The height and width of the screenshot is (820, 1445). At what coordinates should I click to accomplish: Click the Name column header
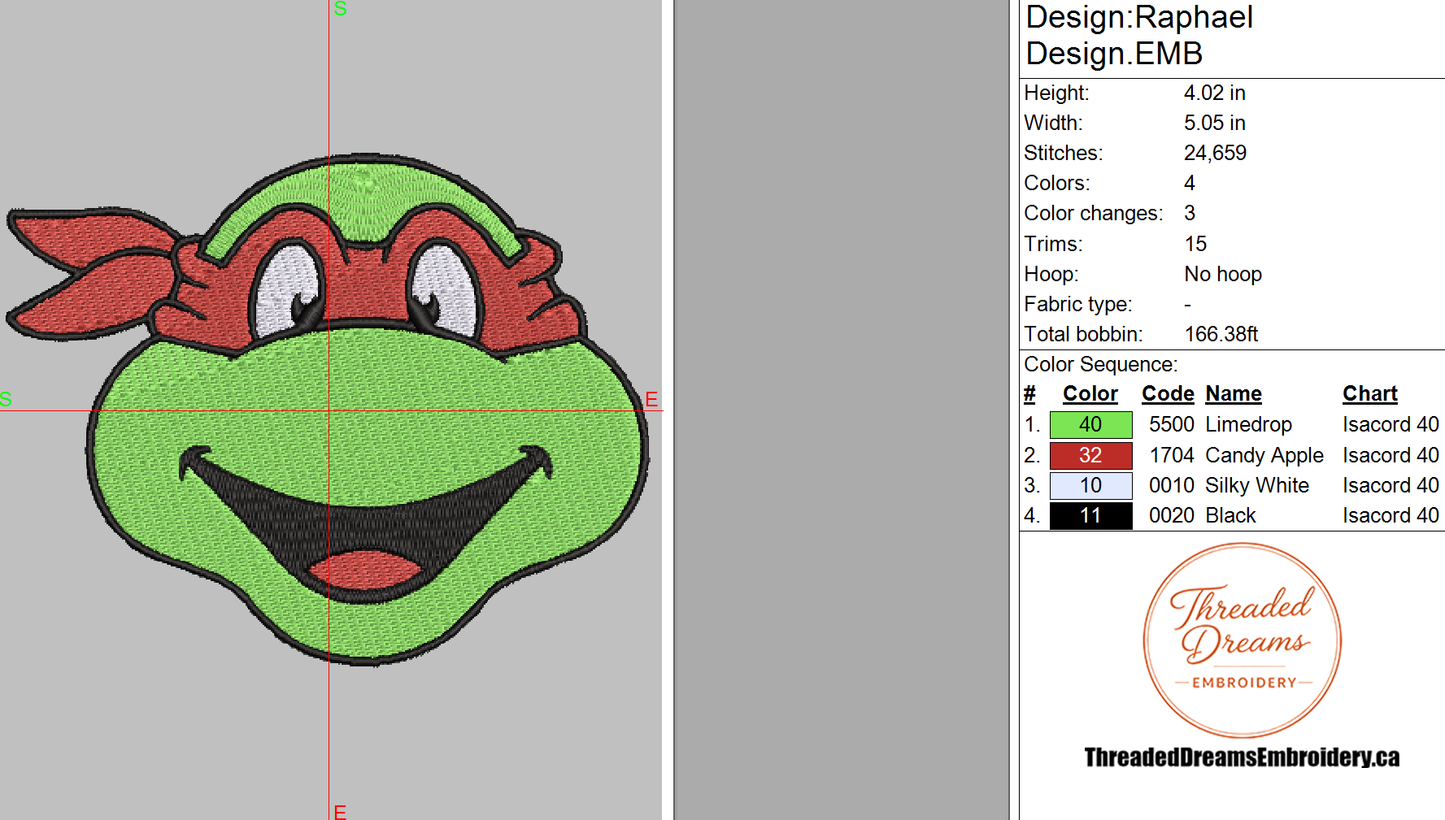click(1233, 394)
